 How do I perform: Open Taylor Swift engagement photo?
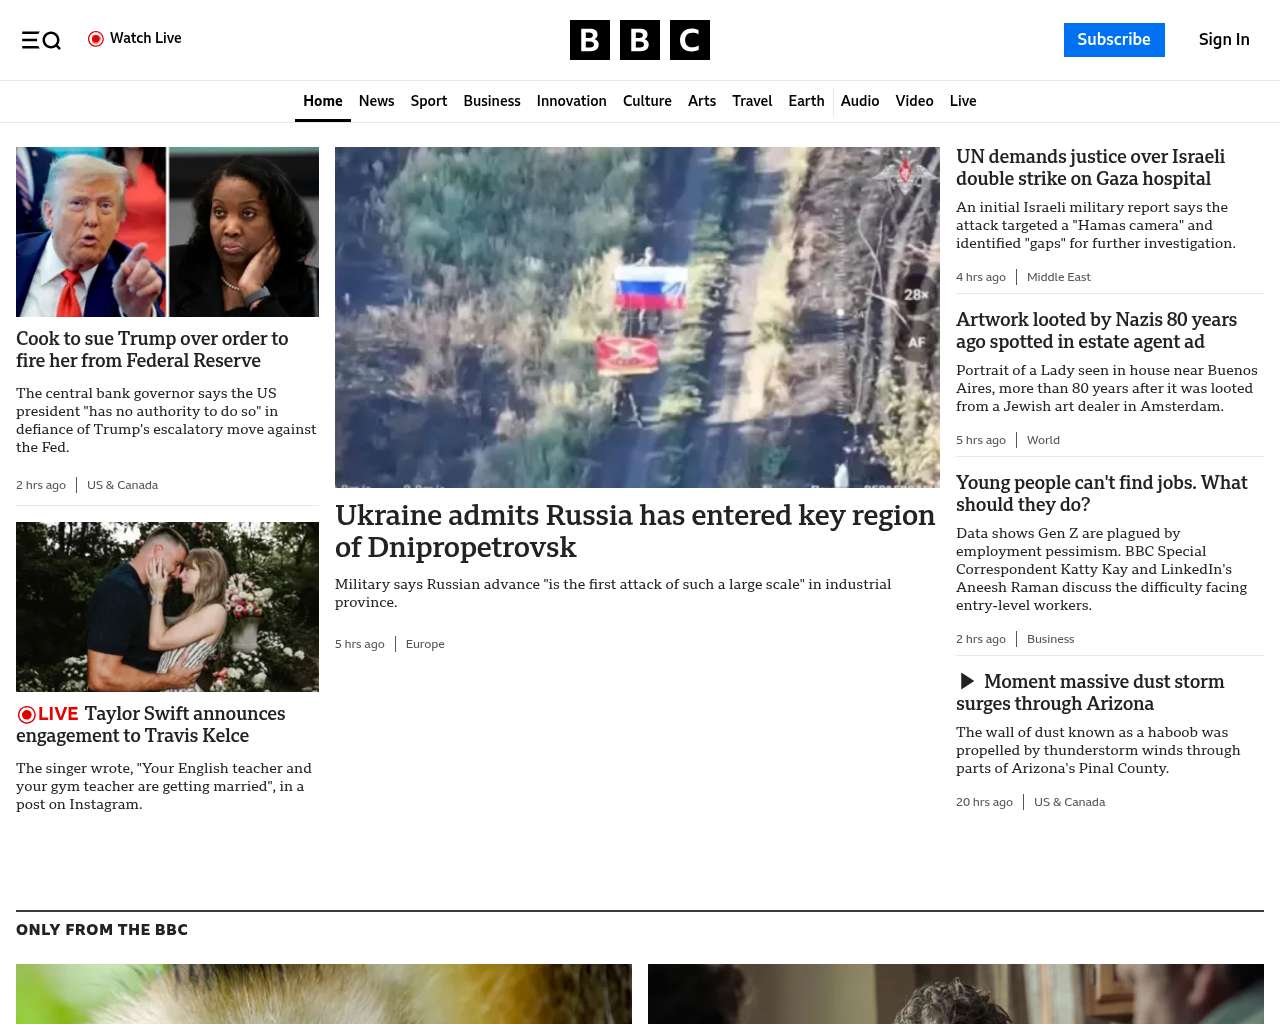click(167, 607)
